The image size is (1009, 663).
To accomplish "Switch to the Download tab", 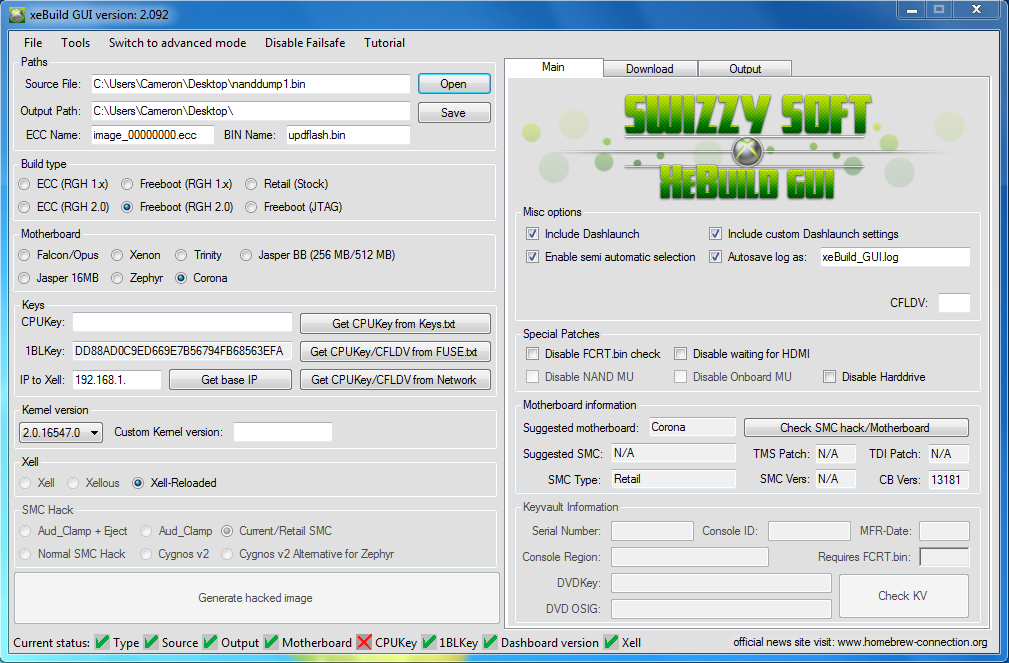I will [x=649, y=69].
